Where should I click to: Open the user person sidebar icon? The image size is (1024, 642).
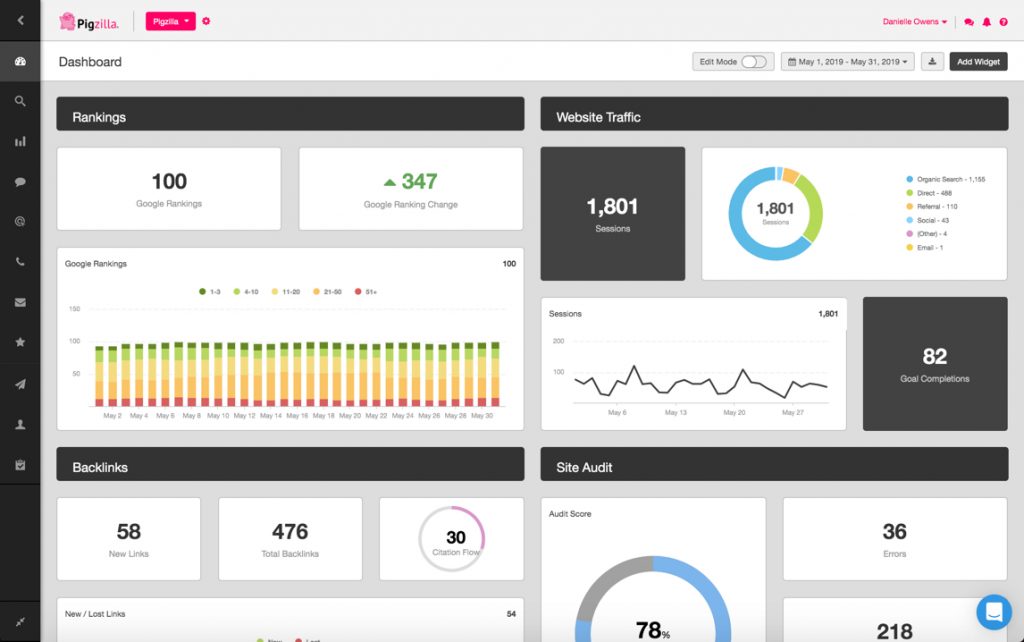pyautogui.click(x=20, y=425)
